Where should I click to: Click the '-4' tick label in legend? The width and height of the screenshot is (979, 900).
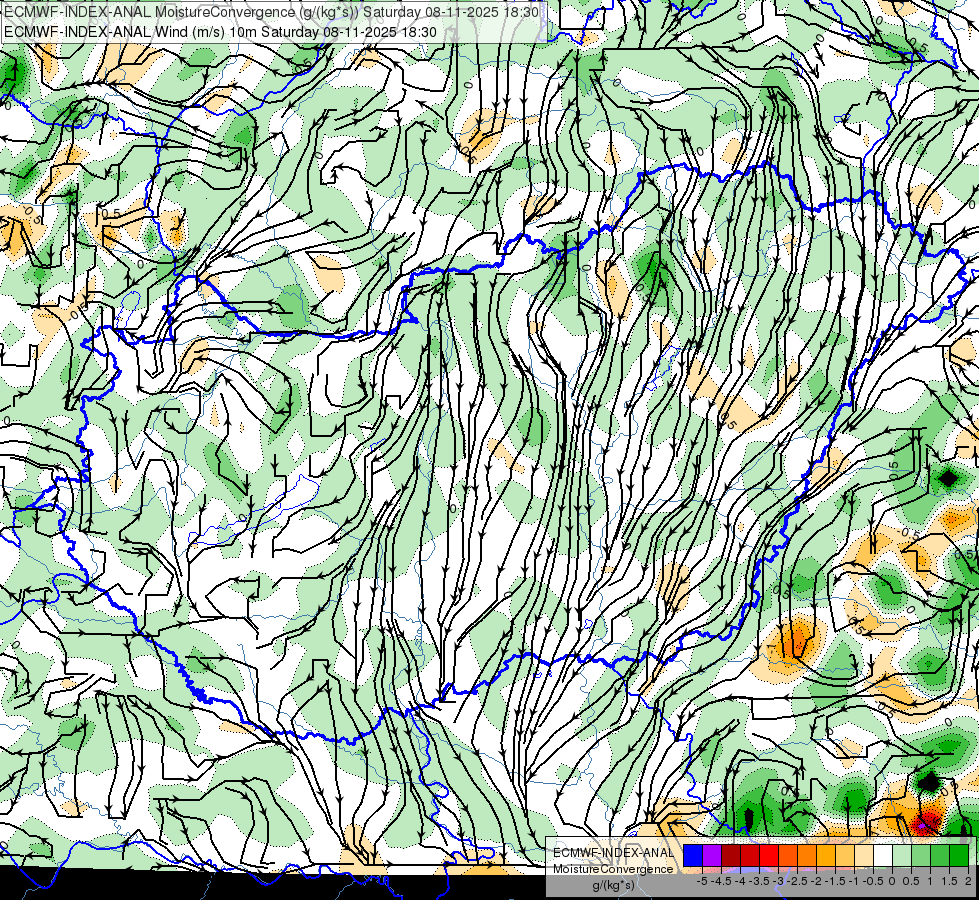point(740,881)
